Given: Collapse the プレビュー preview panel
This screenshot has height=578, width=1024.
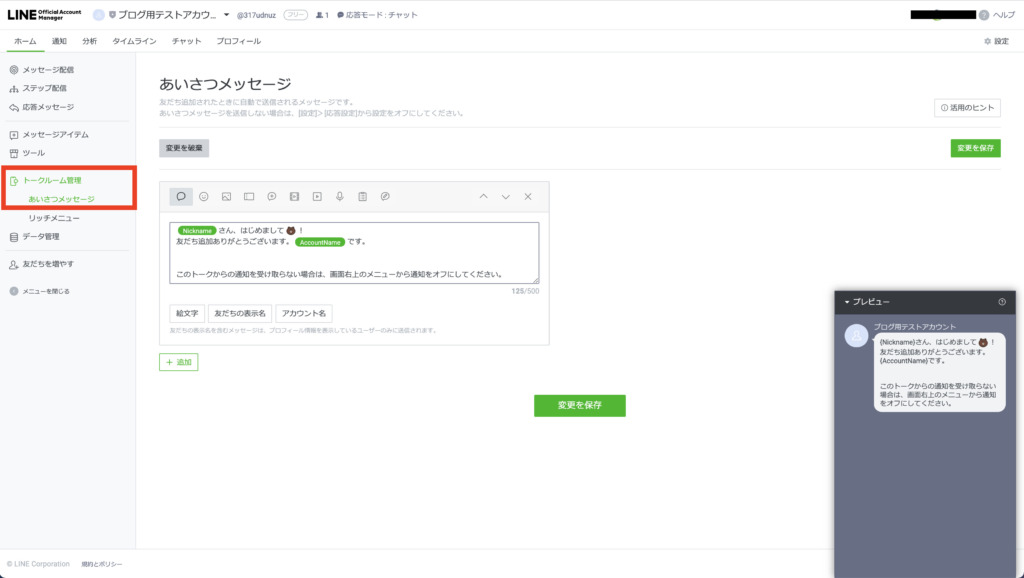Looking at the screenshot, I should [847, 301].
